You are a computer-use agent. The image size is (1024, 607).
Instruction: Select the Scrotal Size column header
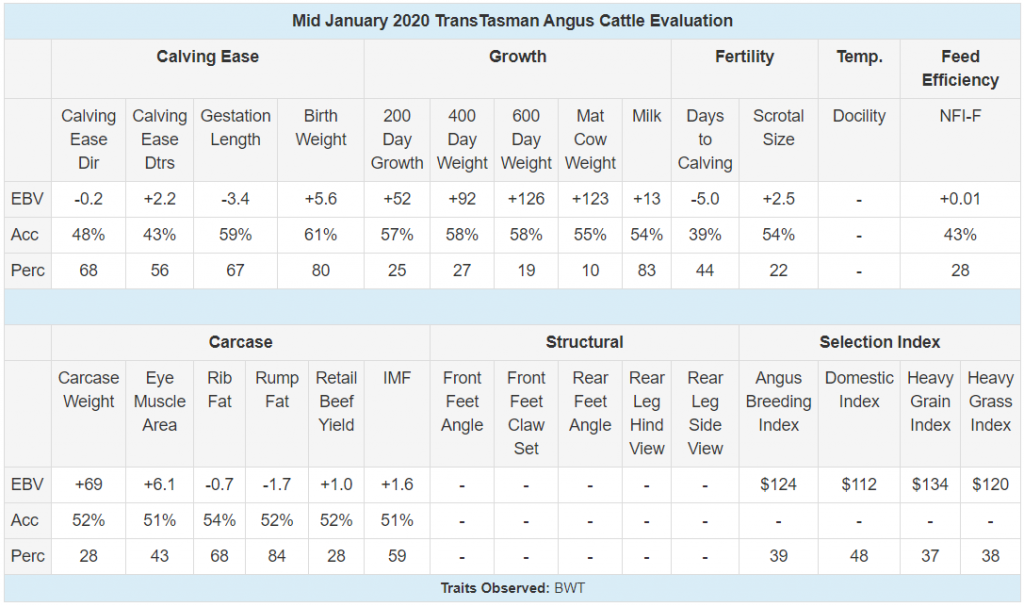778,127
